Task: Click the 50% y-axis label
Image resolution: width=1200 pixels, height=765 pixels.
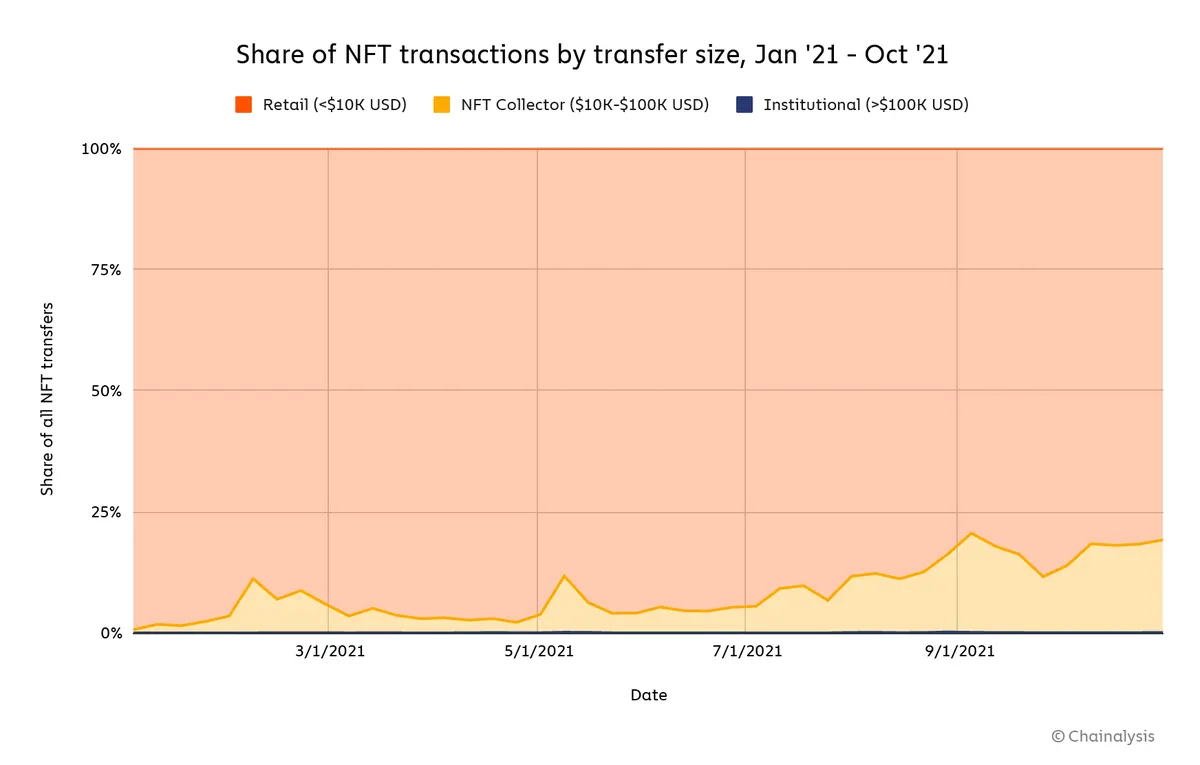Action: 105,391
